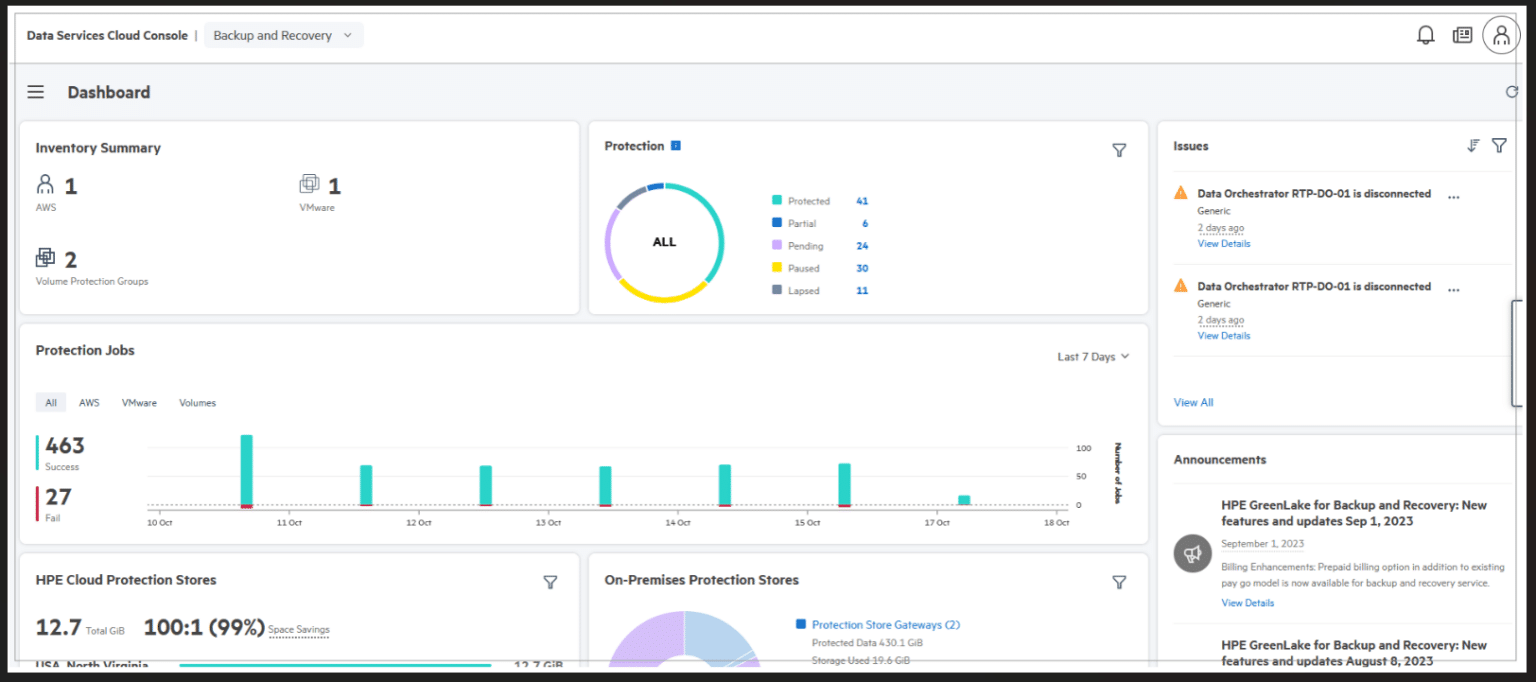This screenshot has width=1536, height=682.
Task: Click the Protection Store Gateways blue swatch
Action: coord(801,624)
